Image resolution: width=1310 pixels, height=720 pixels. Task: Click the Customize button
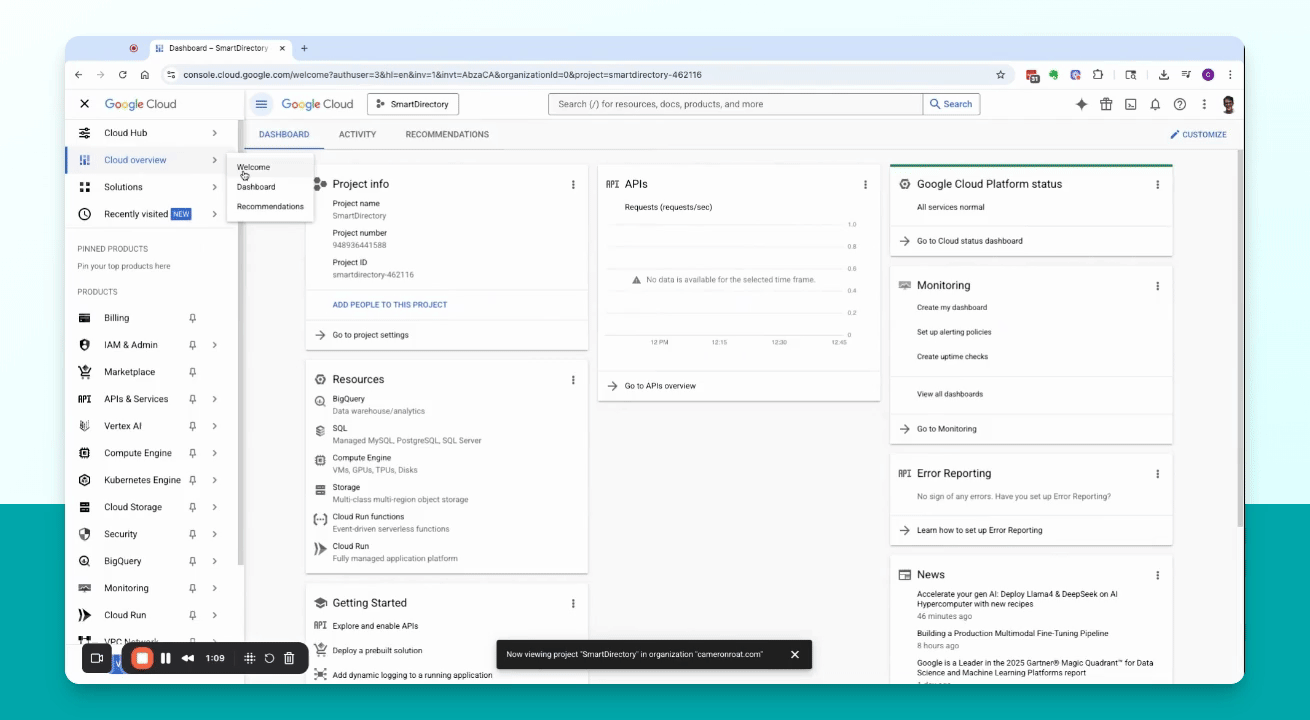click(x=1198, y=135)
